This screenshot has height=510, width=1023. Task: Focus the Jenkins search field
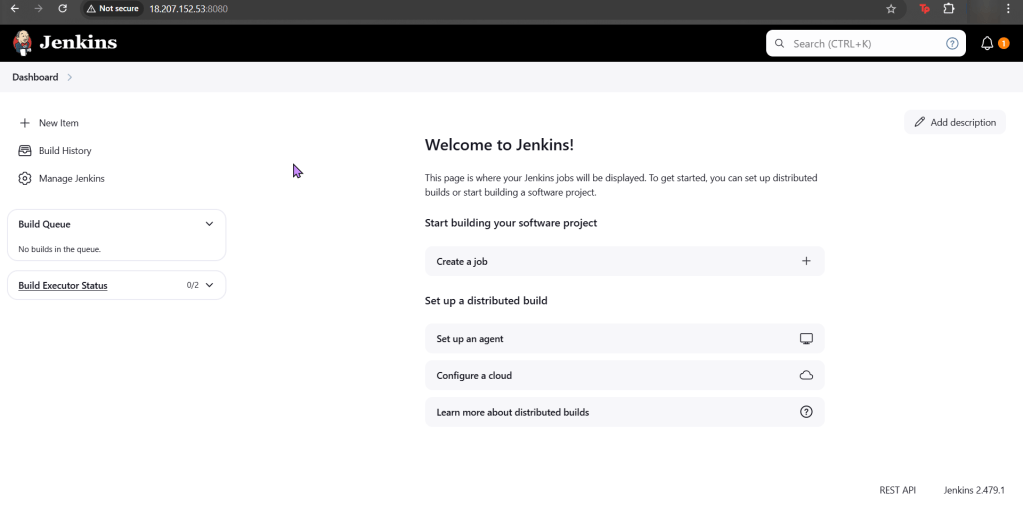click(860, 44)
